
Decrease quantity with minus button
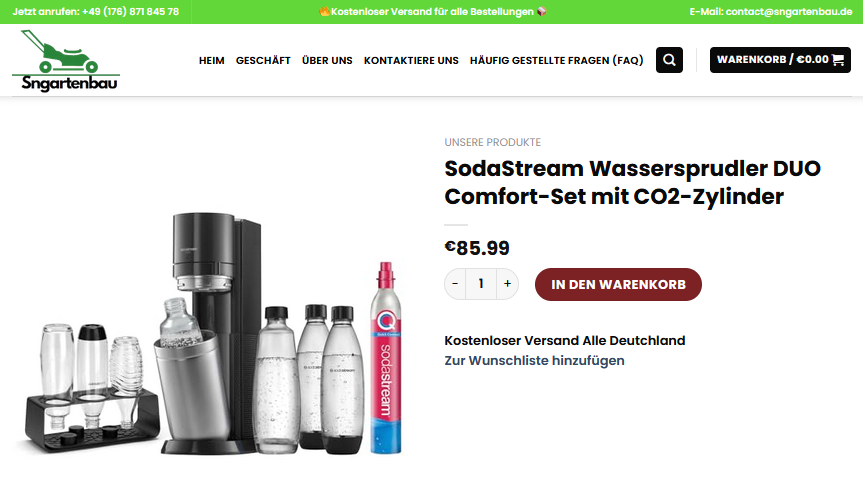point(455,284)
